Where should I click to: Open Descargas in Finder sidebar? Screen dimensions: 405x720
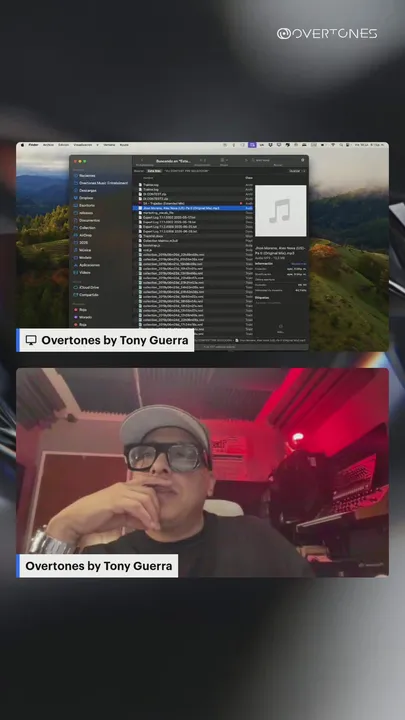(x=85, y=191)
